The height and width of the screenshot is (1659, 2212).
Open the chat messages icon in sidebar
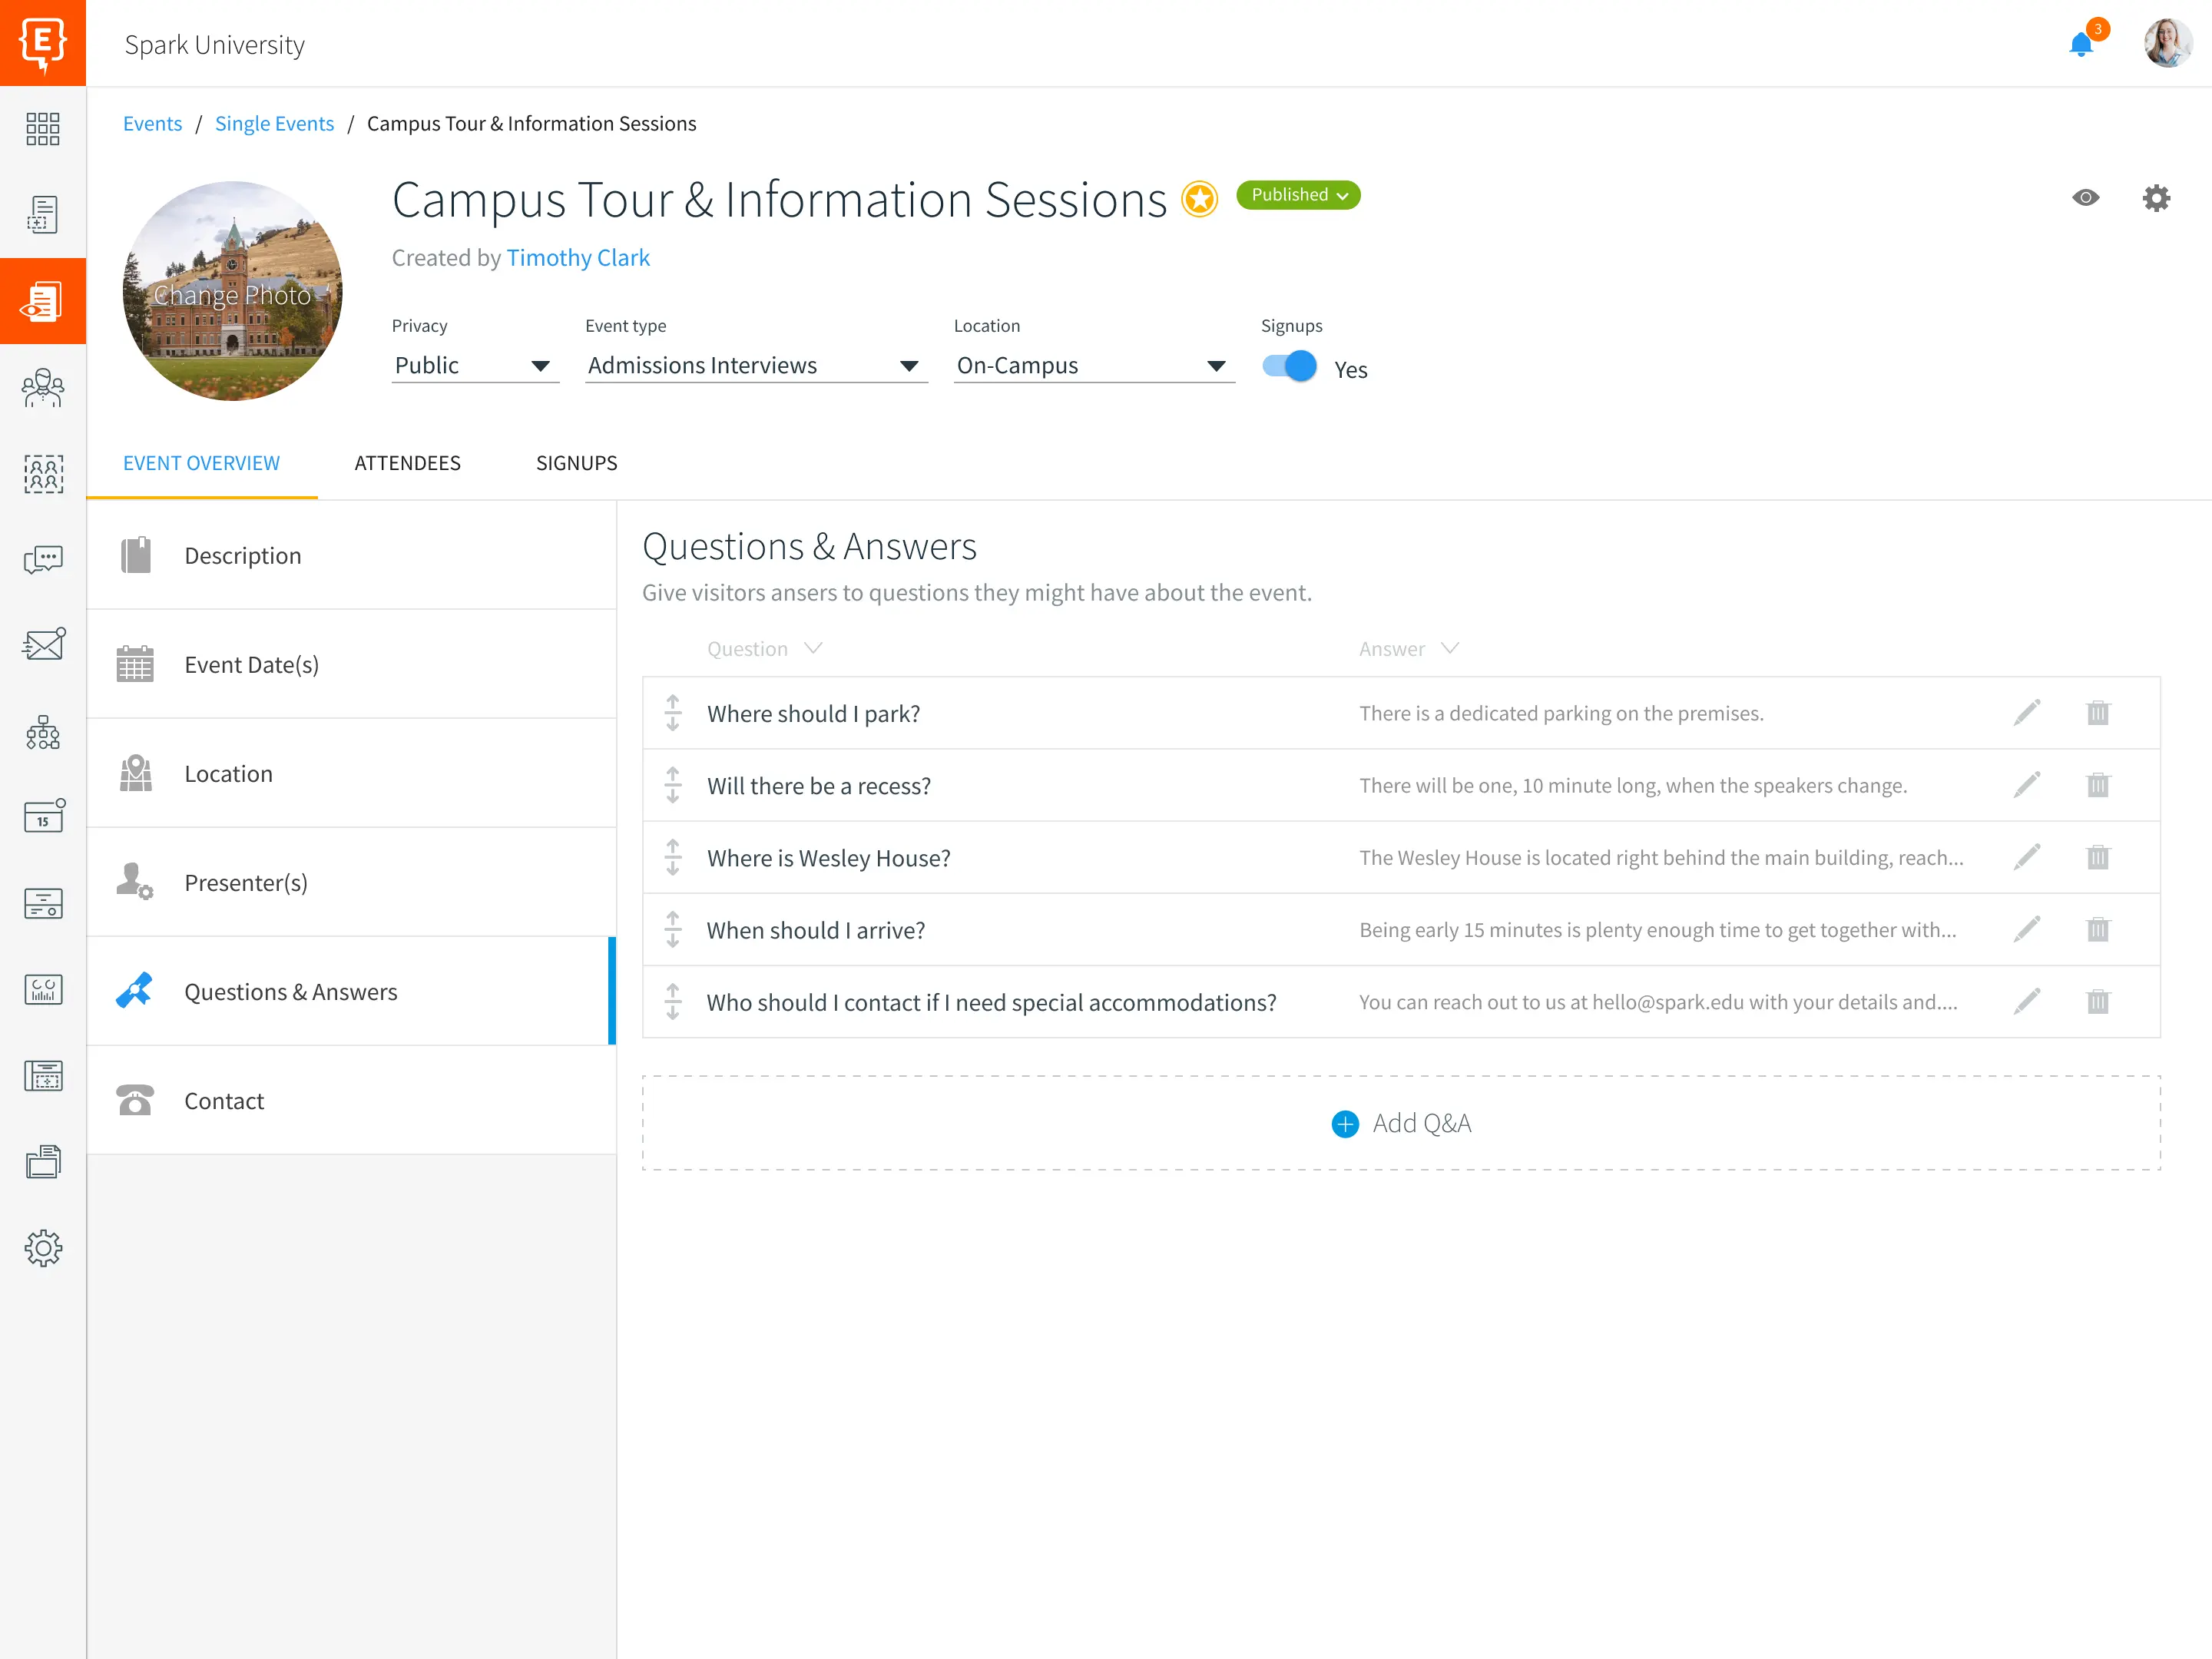[x=43, y=559]
